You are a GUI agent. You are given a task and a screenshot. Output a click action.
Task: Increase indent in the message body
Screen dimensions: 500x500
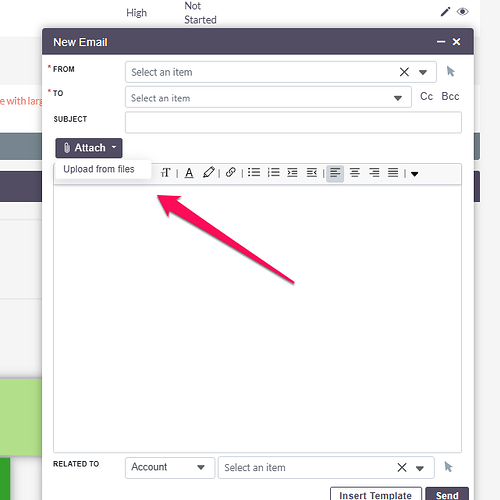pos(292,173)
